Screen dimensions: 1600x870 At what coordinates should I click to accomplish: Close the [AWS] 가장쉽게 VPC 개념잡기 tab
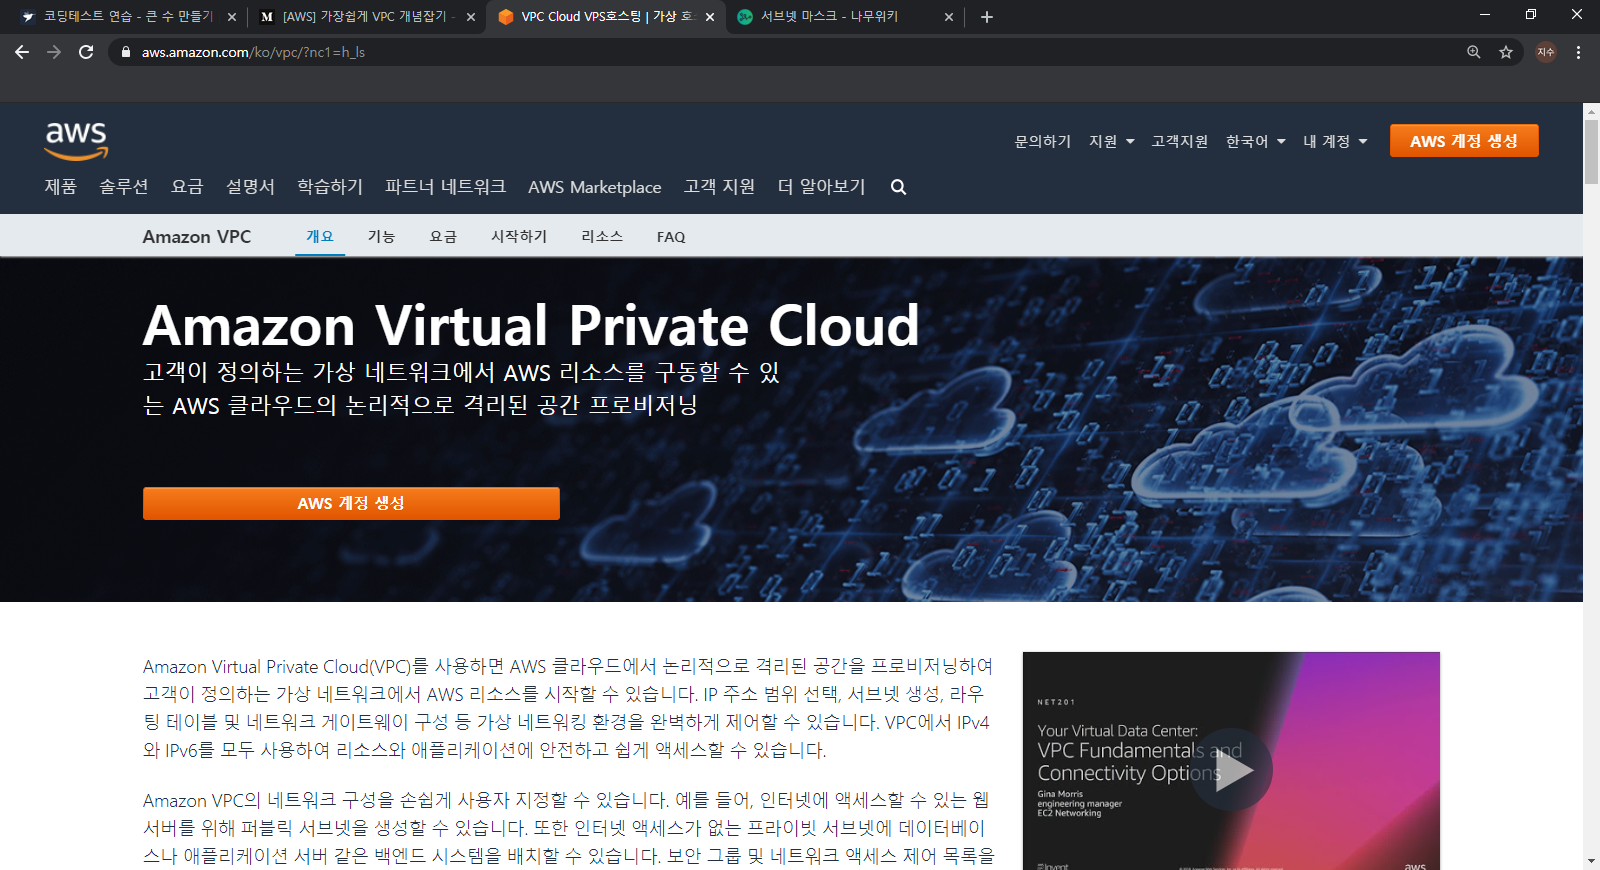(471, 17)
